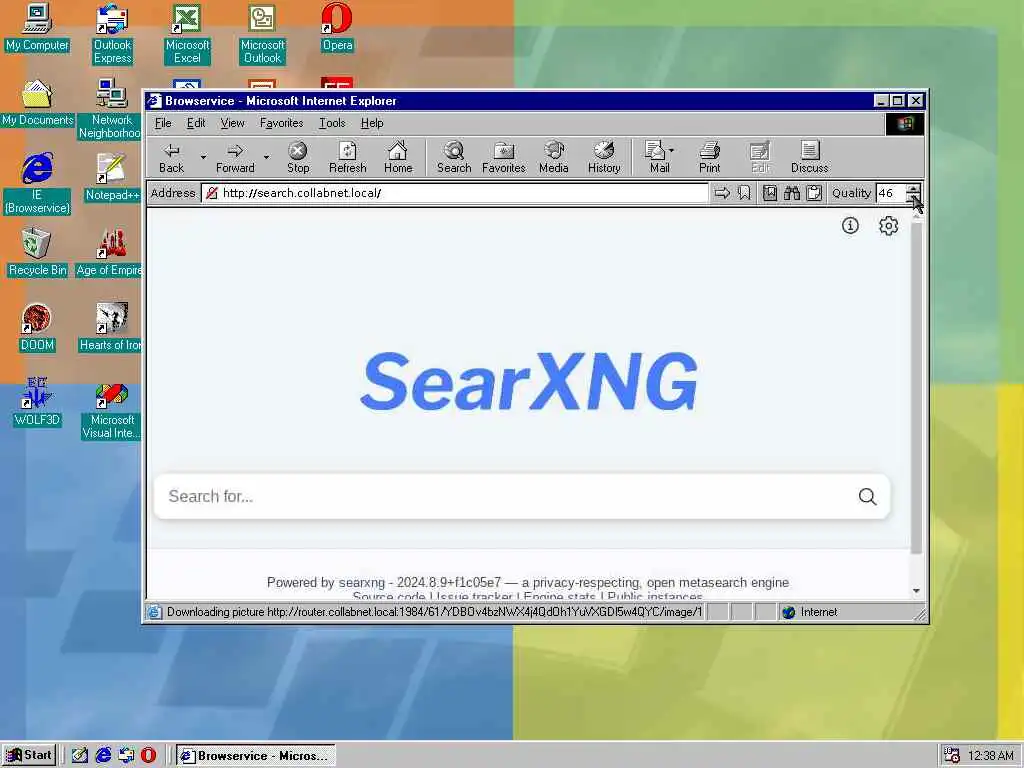Open the Media toolbar button
Viewport: 1024px width, 768px height.
pos(554,157)
